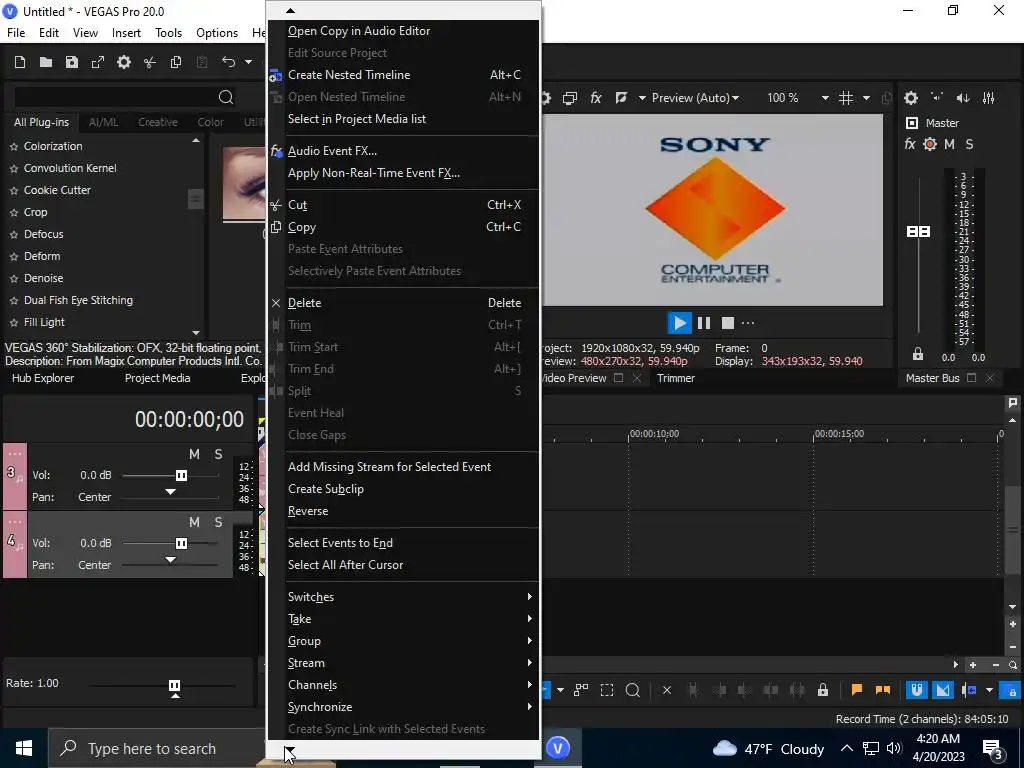Click the Undo arrow icon

point(229,61)
